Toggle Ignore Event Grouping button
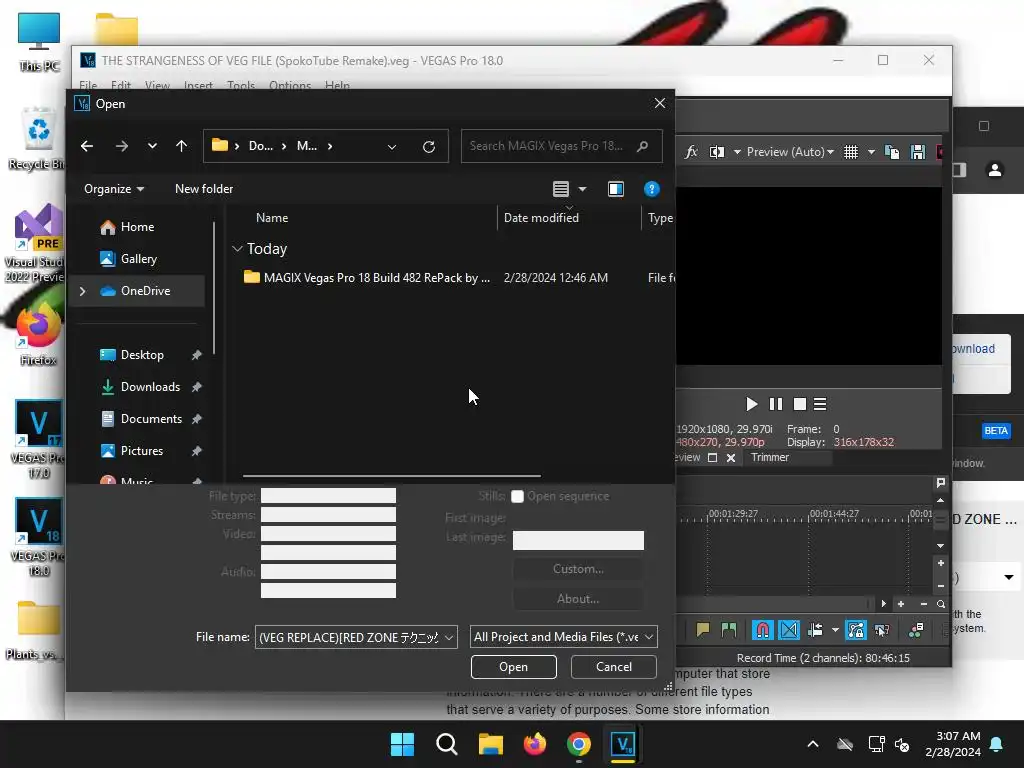This screenshot has width=1024, height=768. [882, 630]
